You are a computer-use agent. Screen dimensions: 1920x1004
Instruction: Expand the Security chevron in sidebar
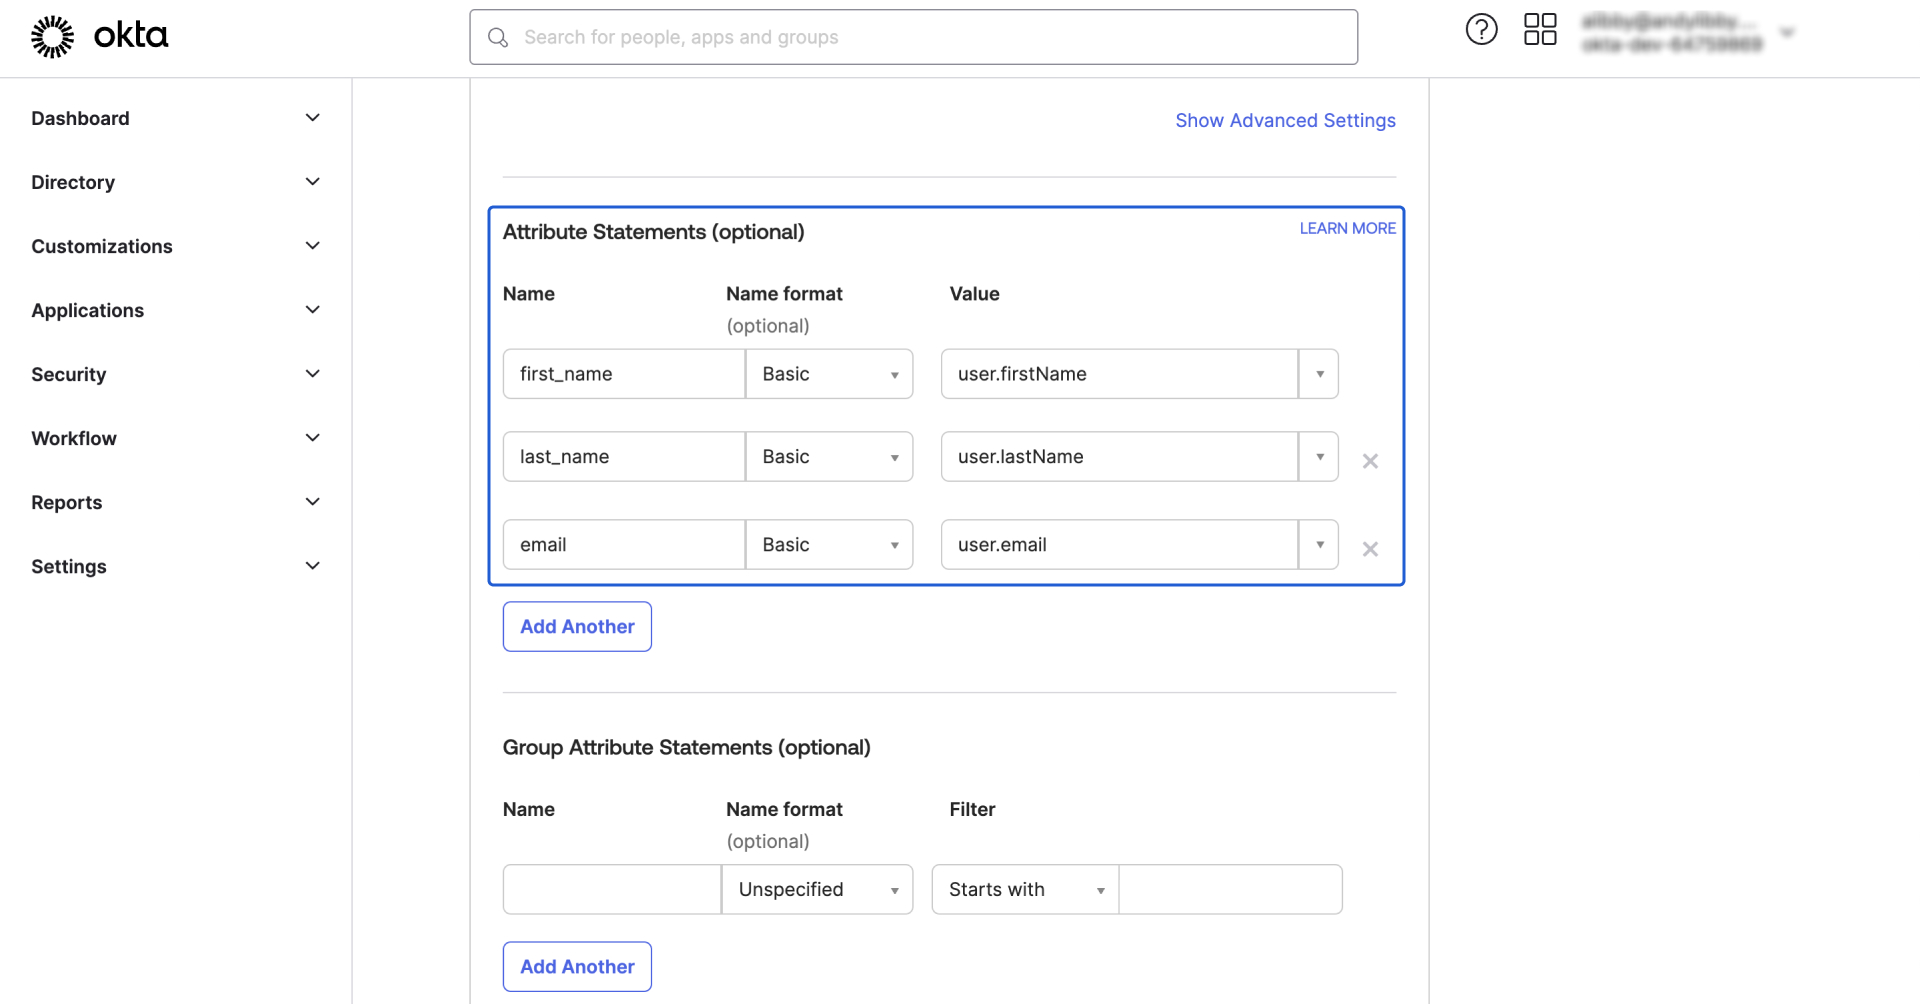point(312,374)
